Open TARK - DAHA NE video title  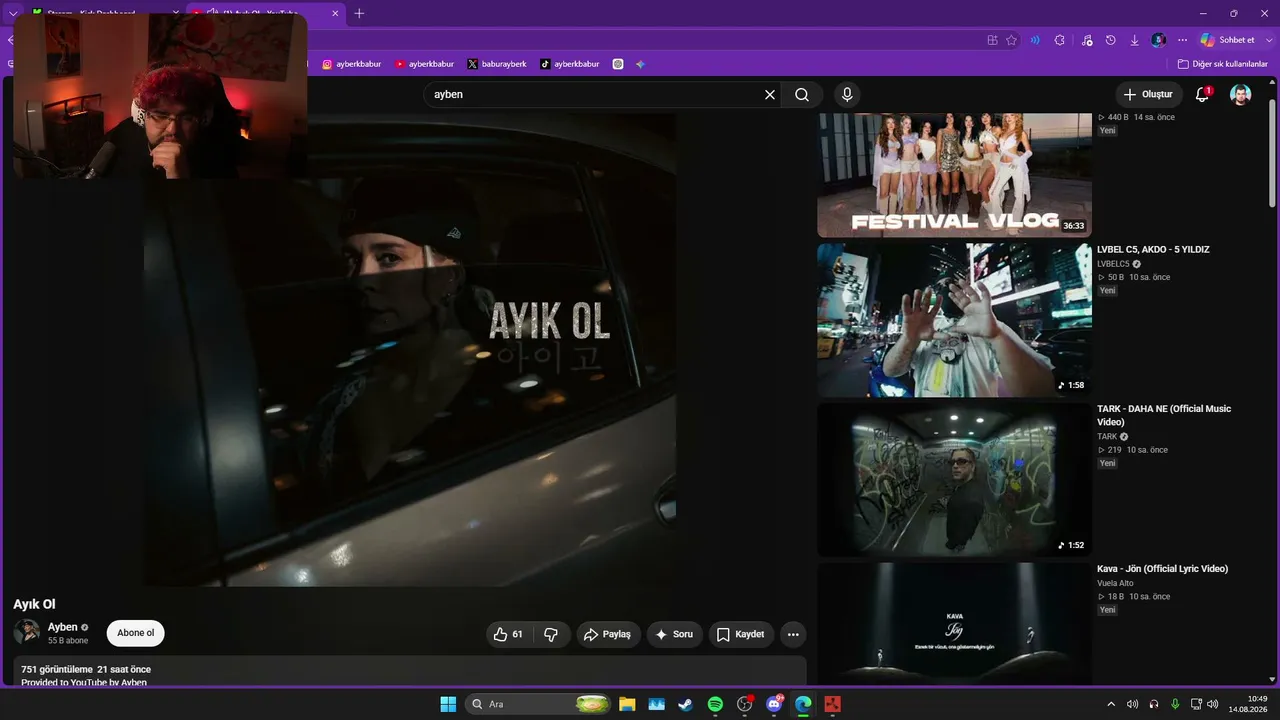pyautogui.click(x=1164, y=415)
